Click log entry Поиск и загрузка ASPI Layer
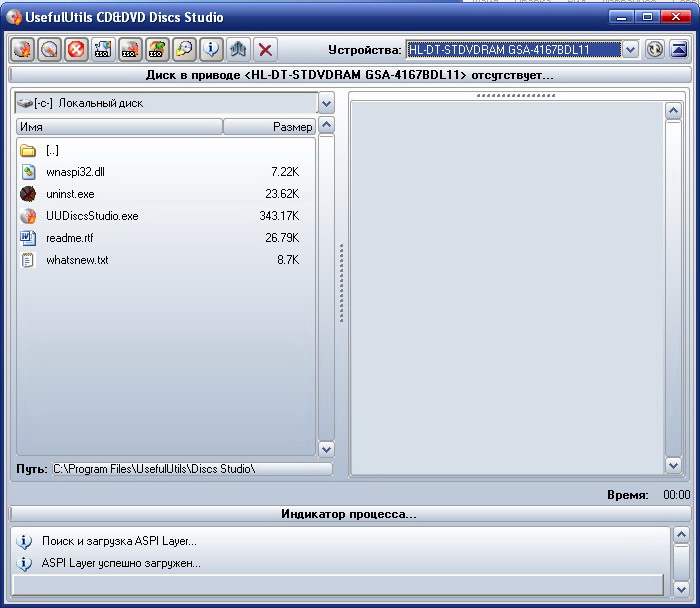 [x=119, y=541]
